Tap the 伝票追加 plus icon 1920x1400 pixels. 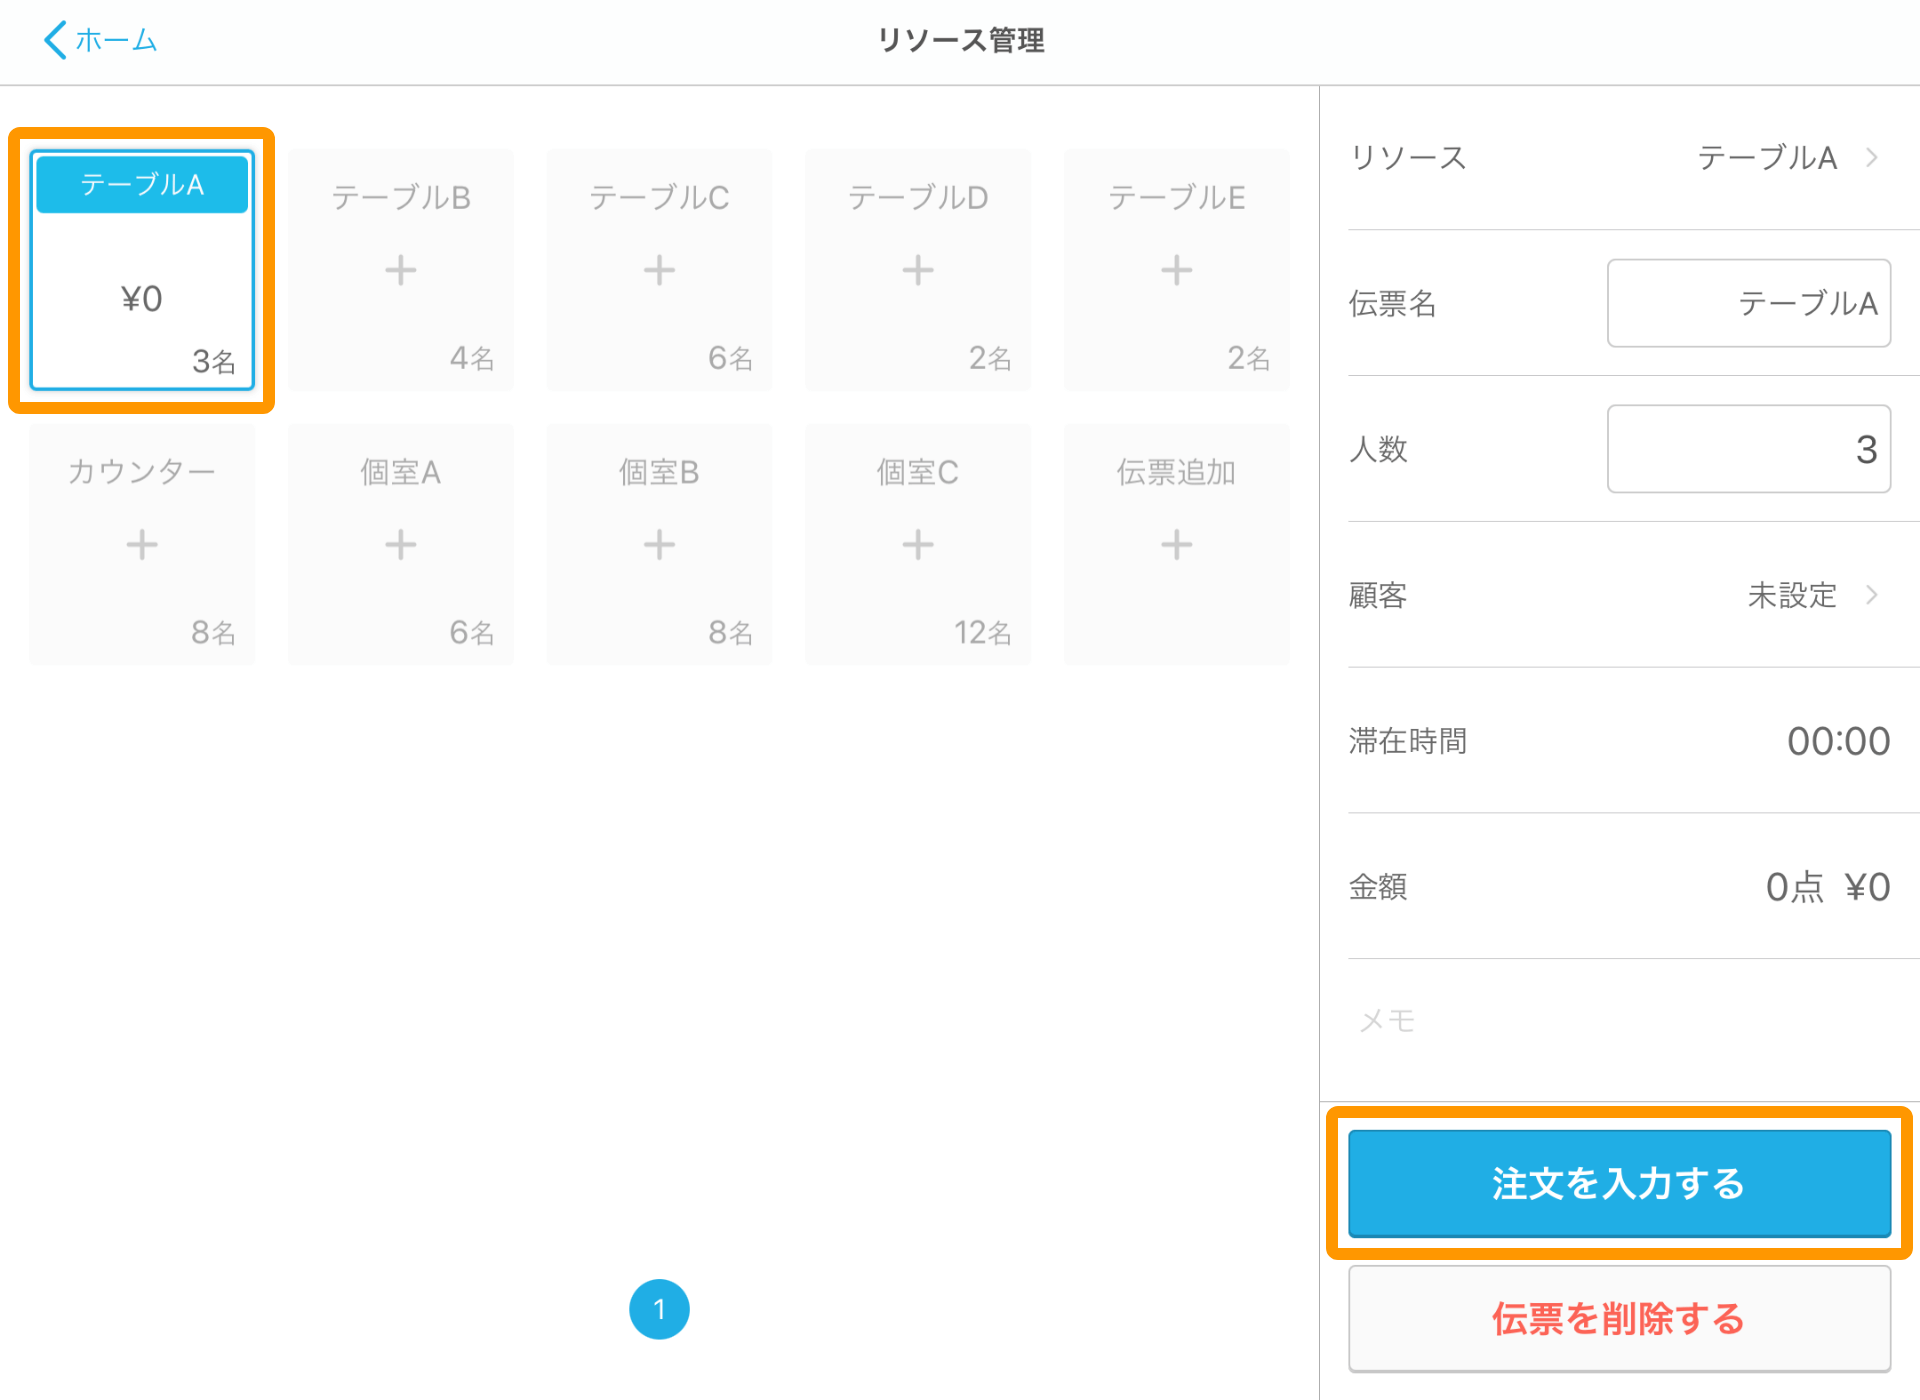(x=1175, y=544)
